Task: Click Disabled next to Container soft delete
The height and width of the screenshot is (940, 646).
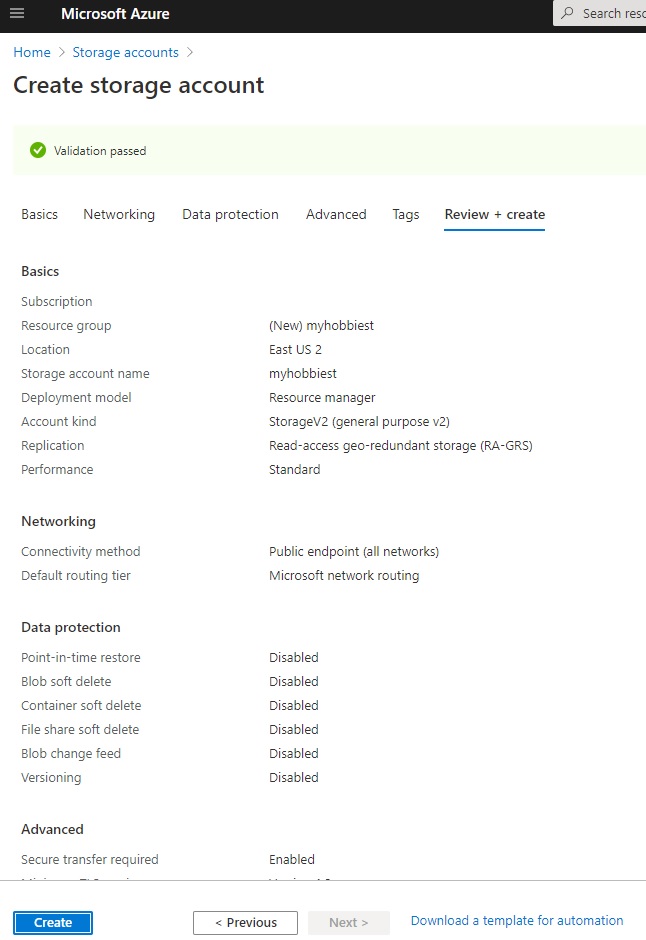Action: pos(294,706)
